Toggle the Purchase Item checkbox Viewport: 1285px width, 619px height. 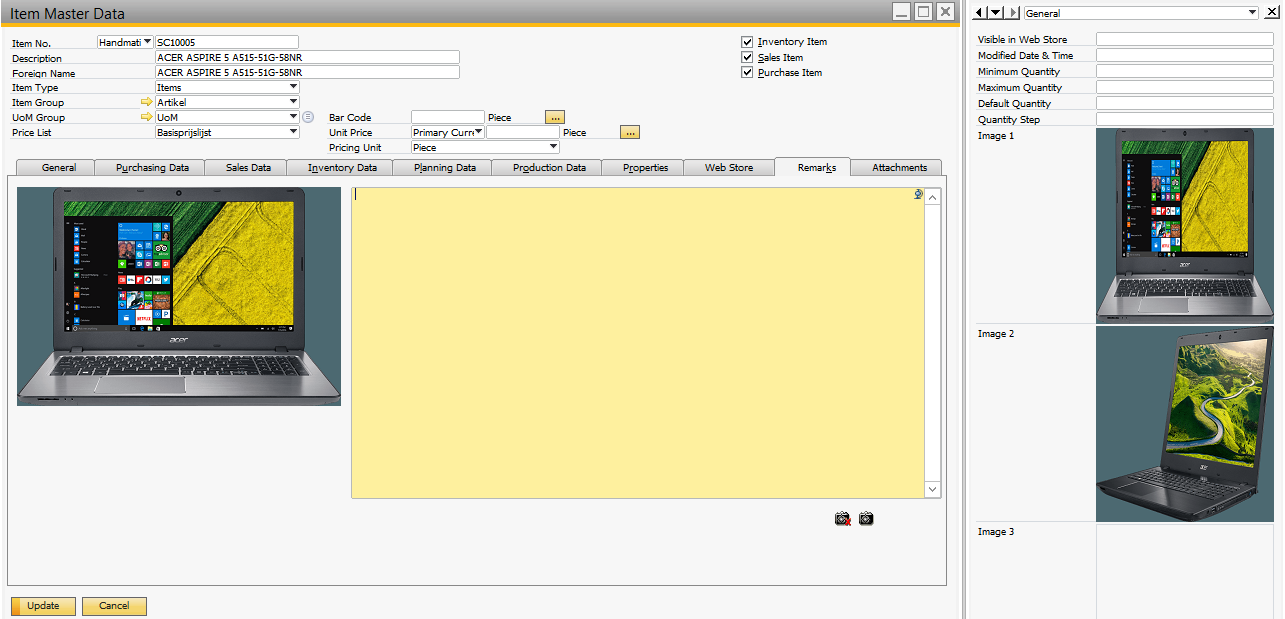click(x=747, y=72)
